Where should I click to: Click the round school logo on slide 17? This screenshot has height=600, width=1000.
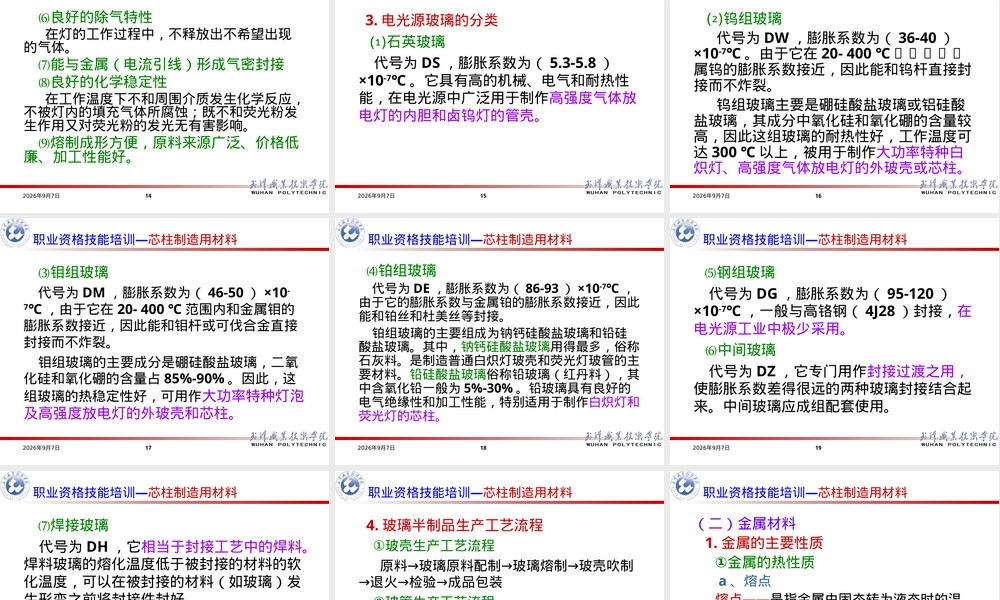[15, 233]
